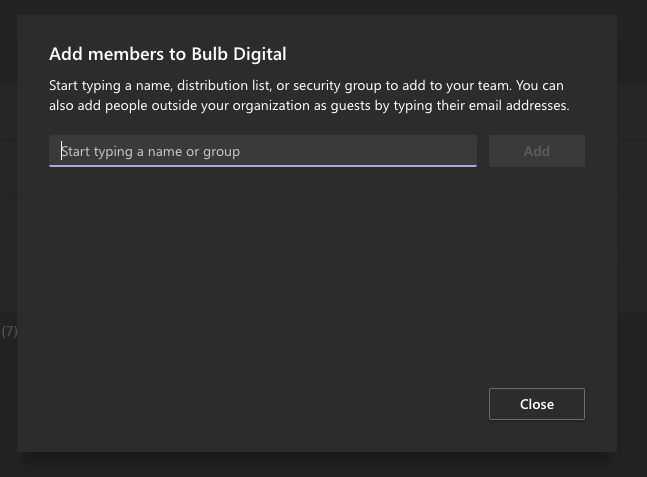Focus the name or group input field
The height and width of the screenshot is (477, 647).
point(263,151)
